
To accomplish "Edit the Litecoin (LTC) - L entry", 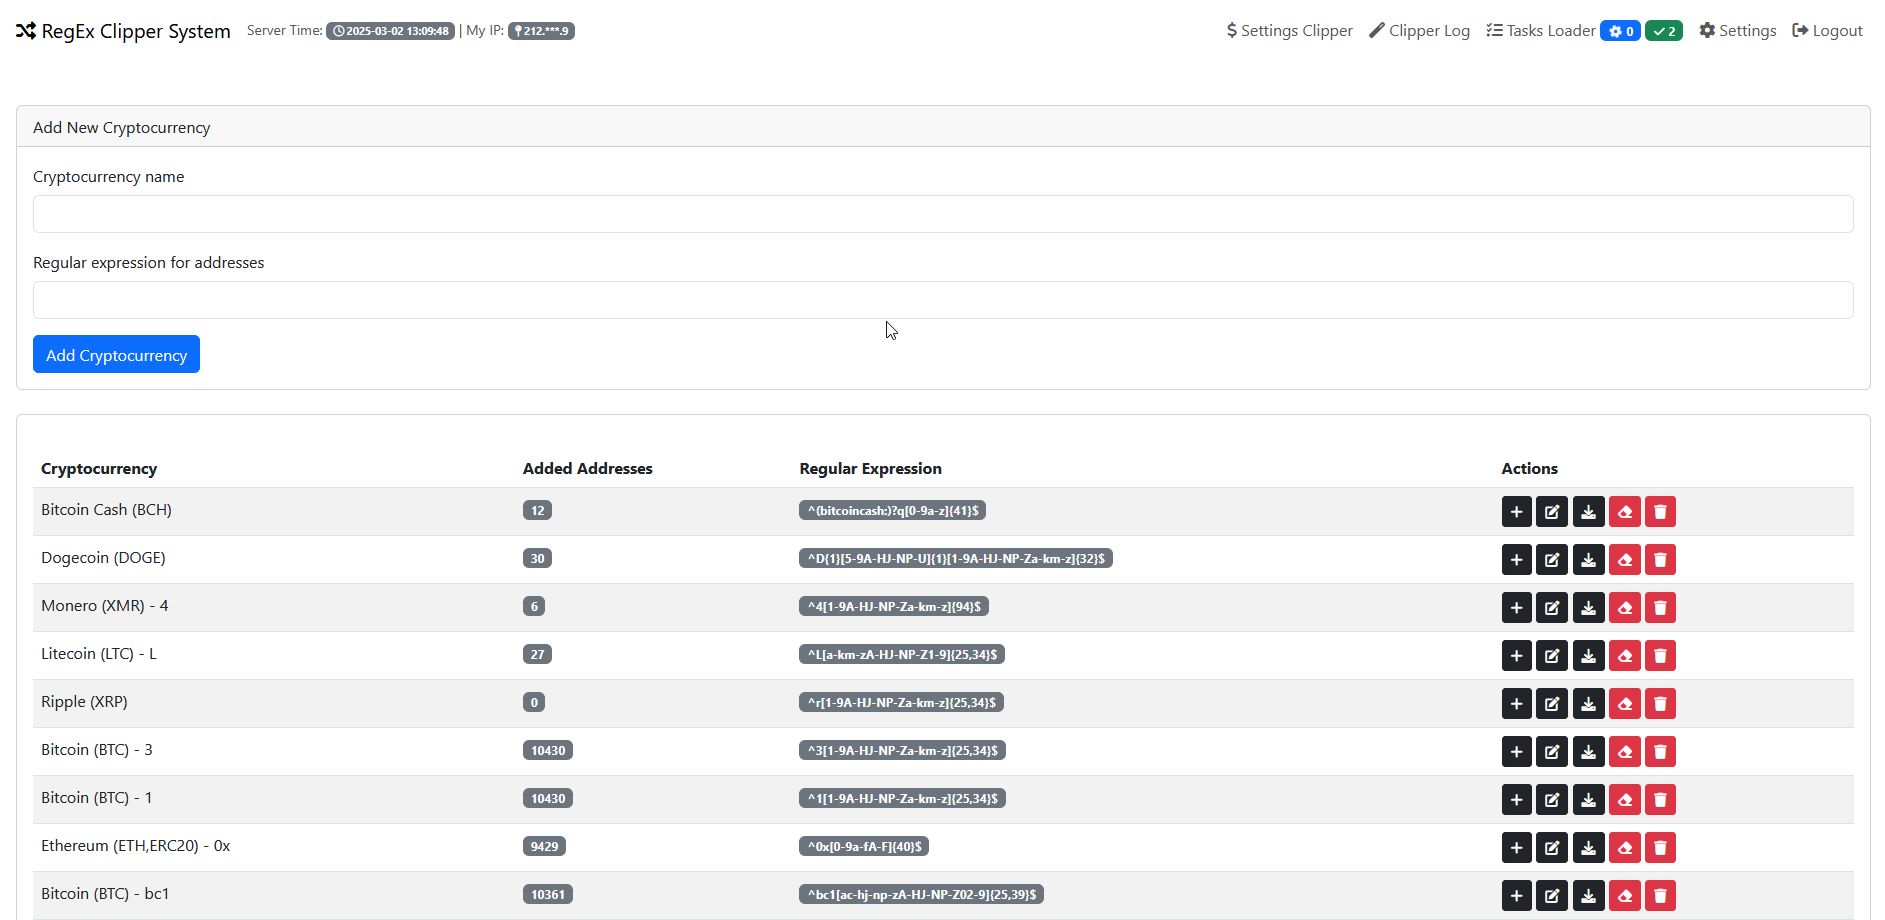I will (1552, 656).
